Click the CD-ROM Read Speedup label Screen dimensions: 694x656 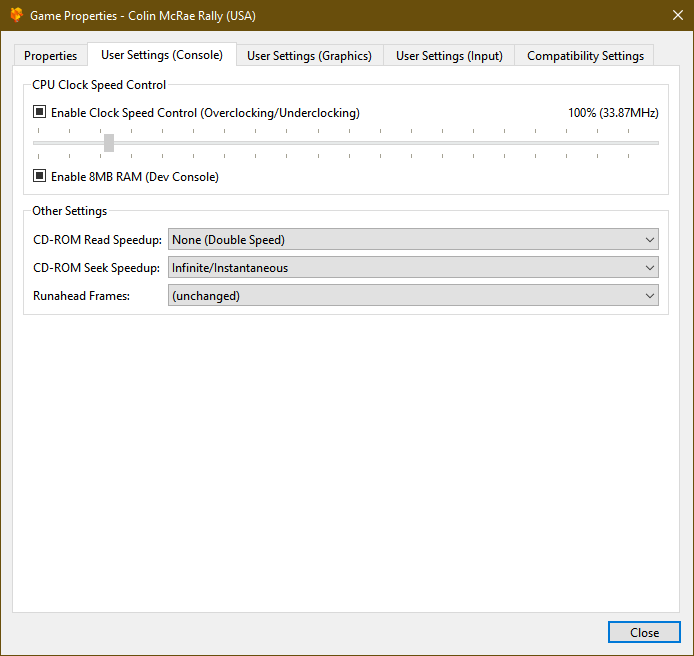[97, 240]
